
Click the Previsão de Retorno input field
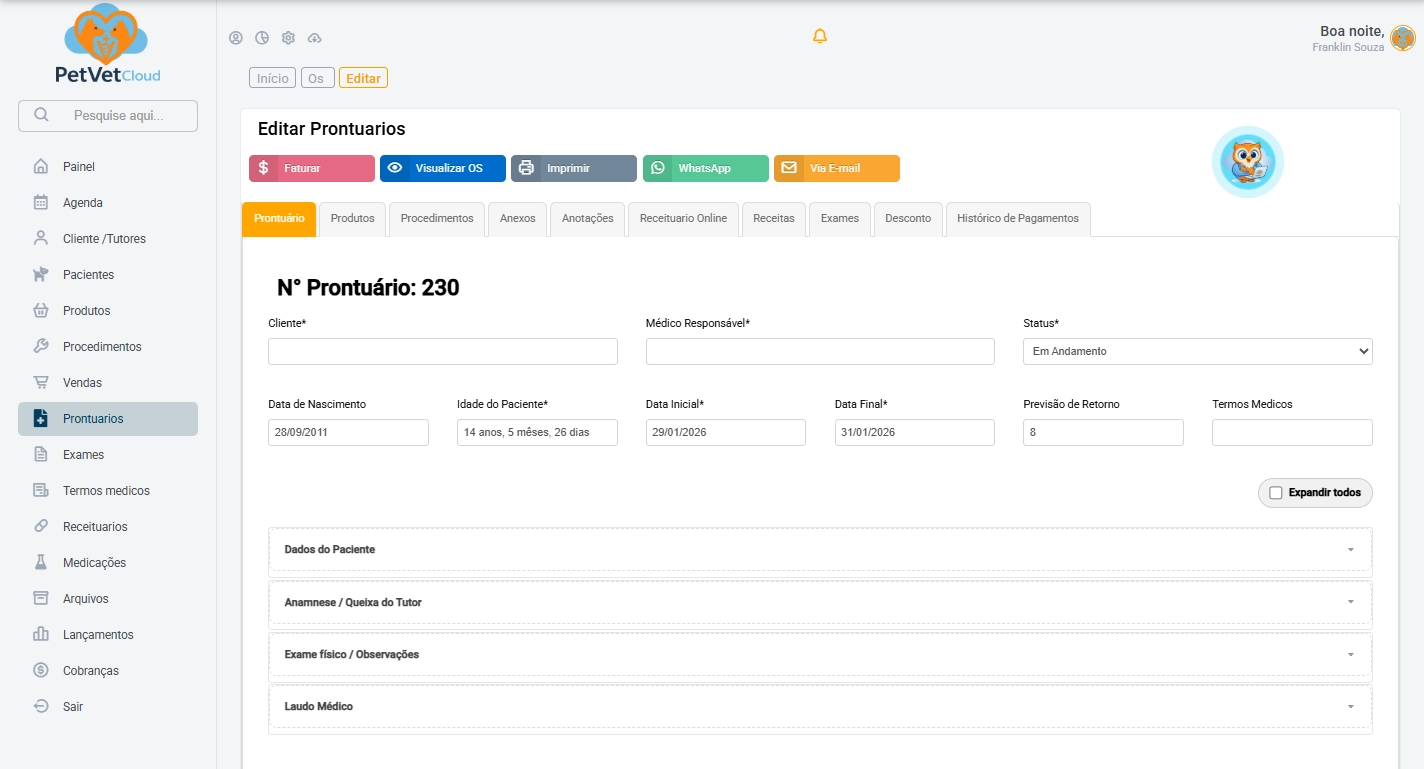tap(1103, 433)
